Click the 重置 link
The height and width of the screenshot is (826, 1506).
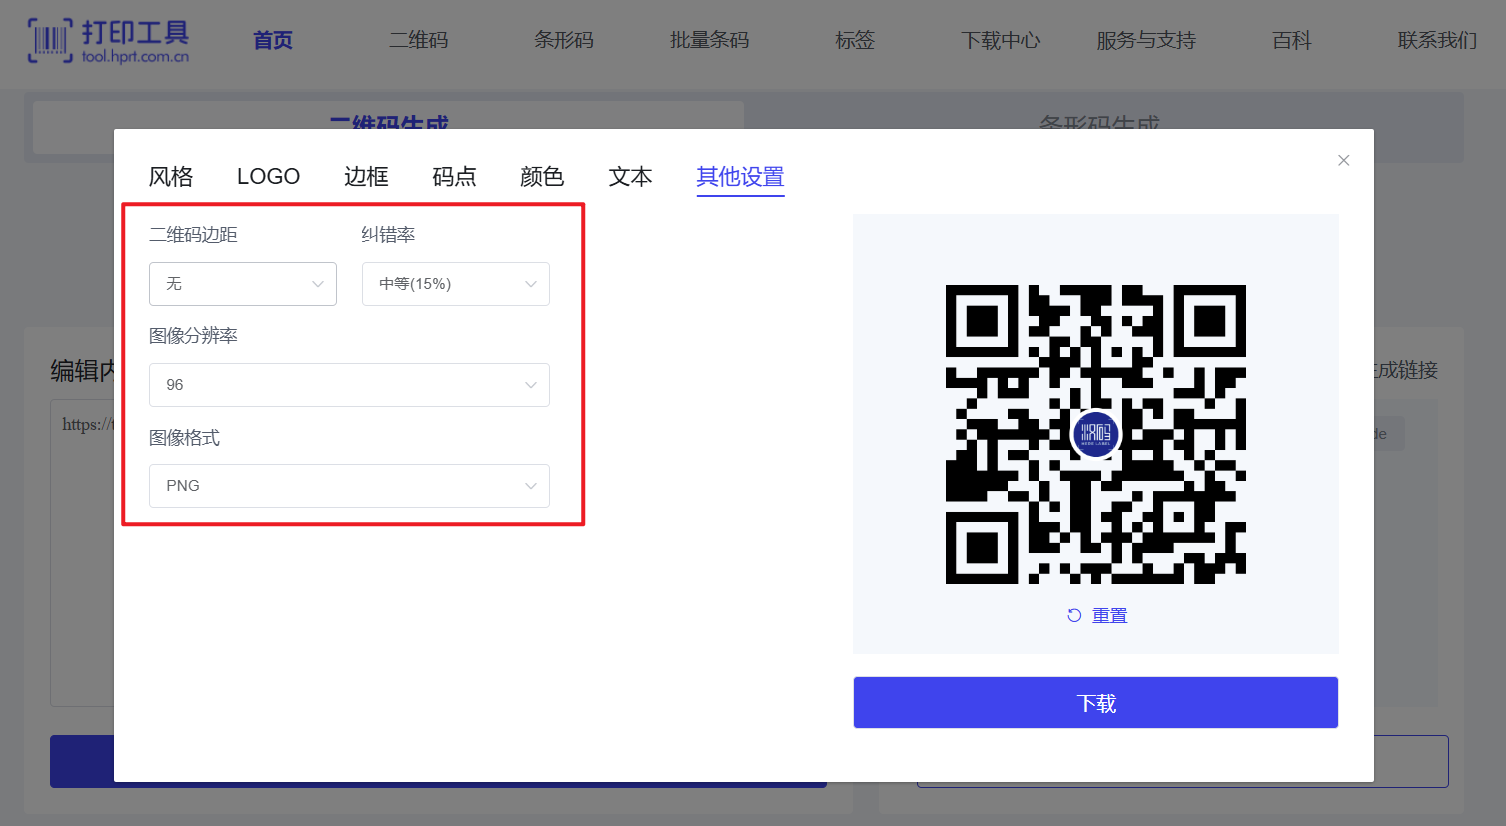click(x=1109, y=615)
